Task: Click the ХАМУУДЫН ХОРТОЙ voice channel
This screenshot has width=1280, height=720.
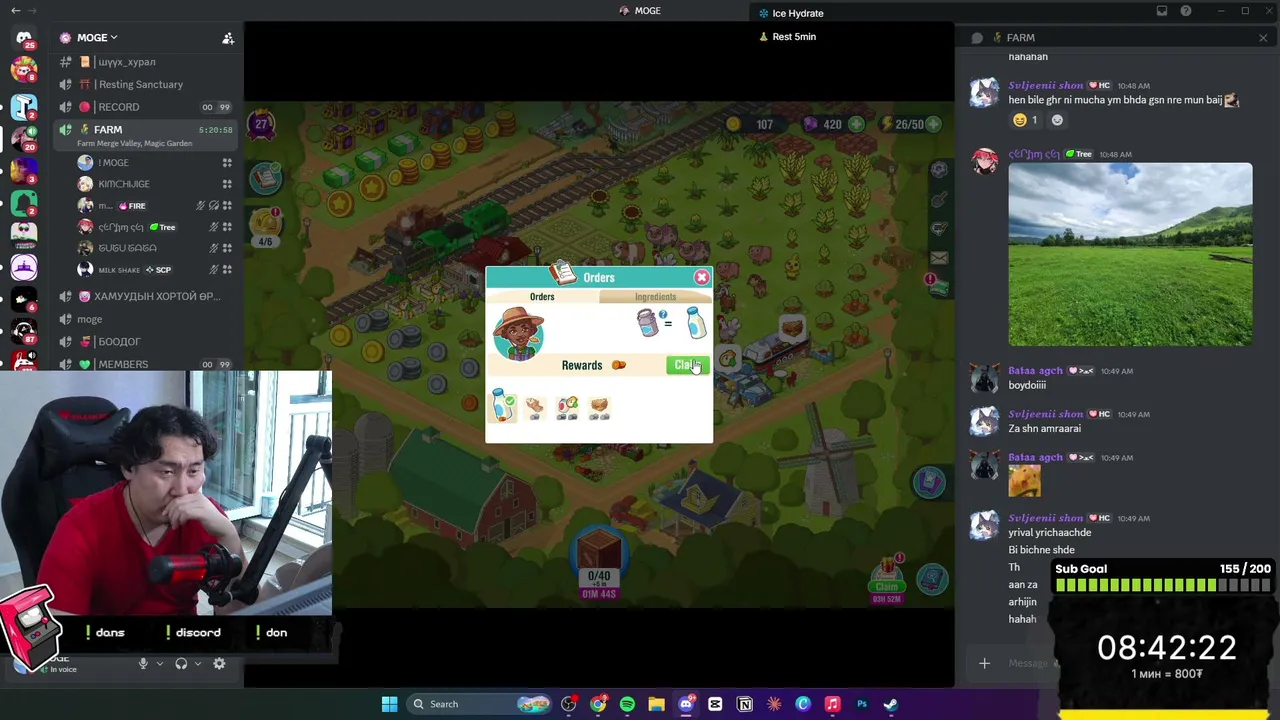Action: (145, 296)
